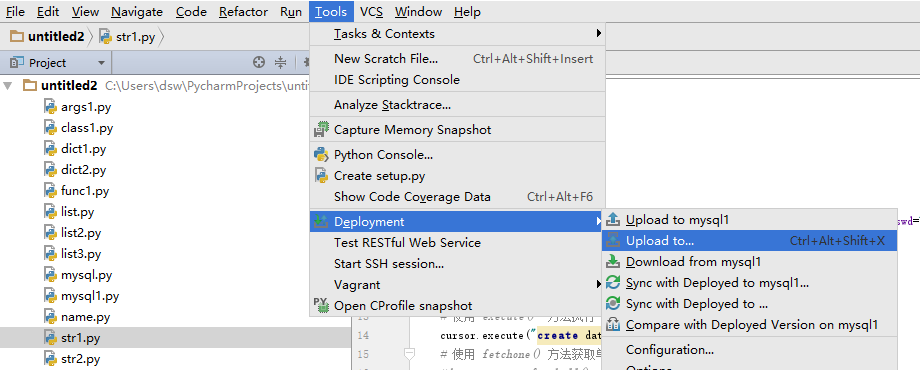Click Sync with Deployed to mysql1 icon
The width and height of the screenshot is (920, 370).
(613, 283)
